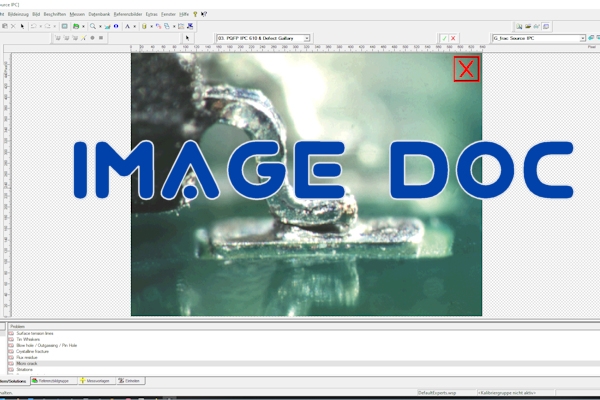Select the black cursor arrow next to gallery dropdown
The width and height of the screenshot is (600, 400).
[187, 38]
